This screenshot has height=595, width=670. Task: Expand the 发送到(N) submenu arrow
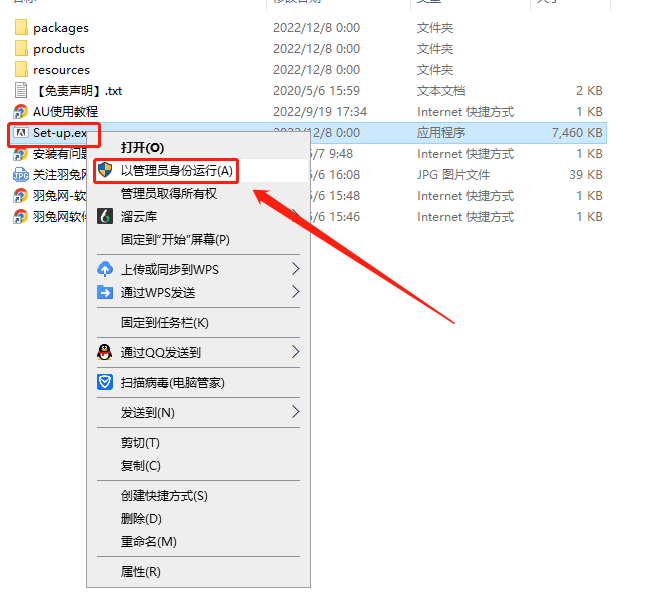(295, 412)
